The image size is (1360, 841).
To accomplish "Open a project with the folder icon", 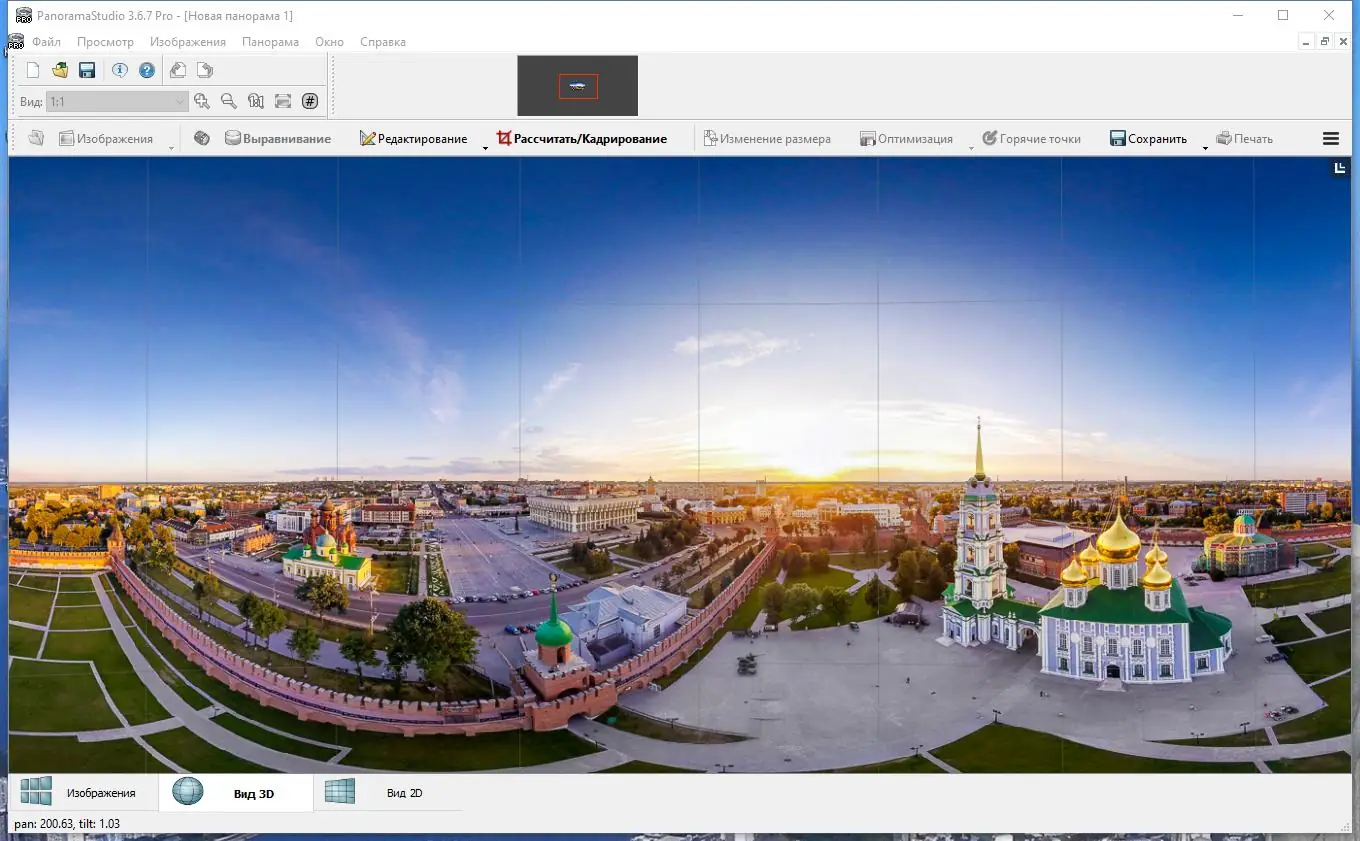I will pyautogui.click(x=60, y=70).
